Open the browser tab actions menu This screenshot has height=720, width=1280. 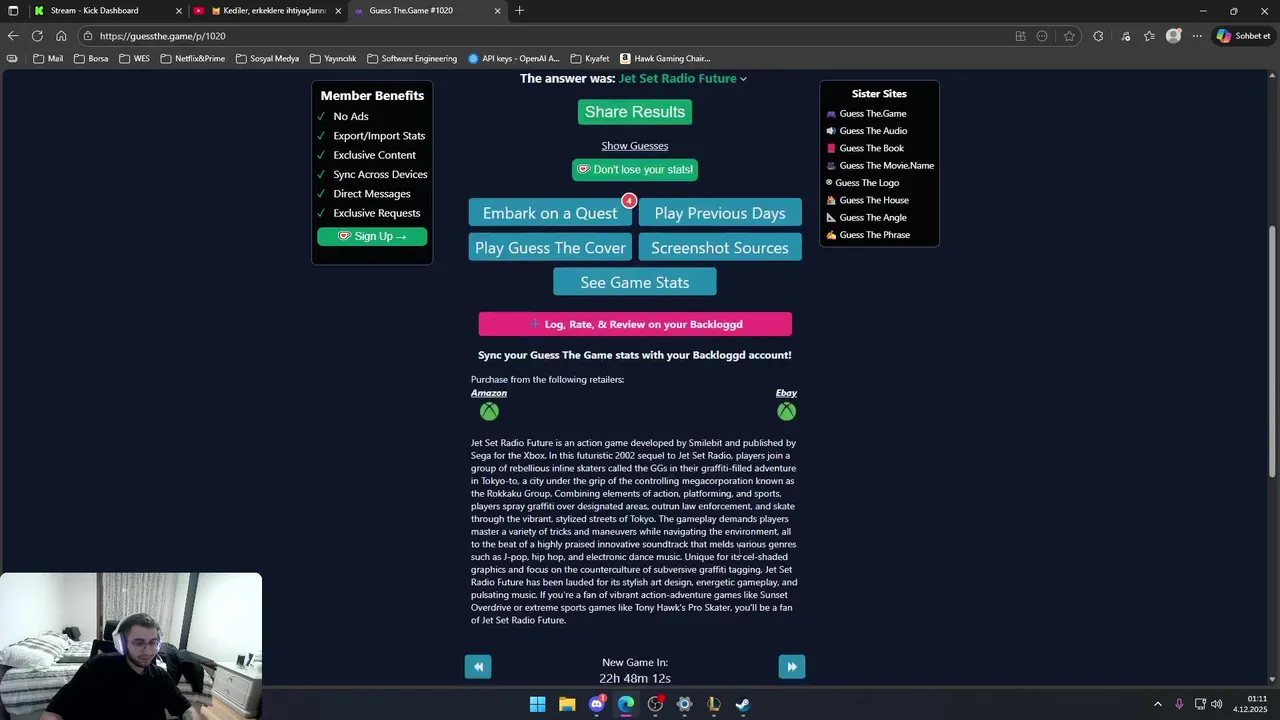13,11
